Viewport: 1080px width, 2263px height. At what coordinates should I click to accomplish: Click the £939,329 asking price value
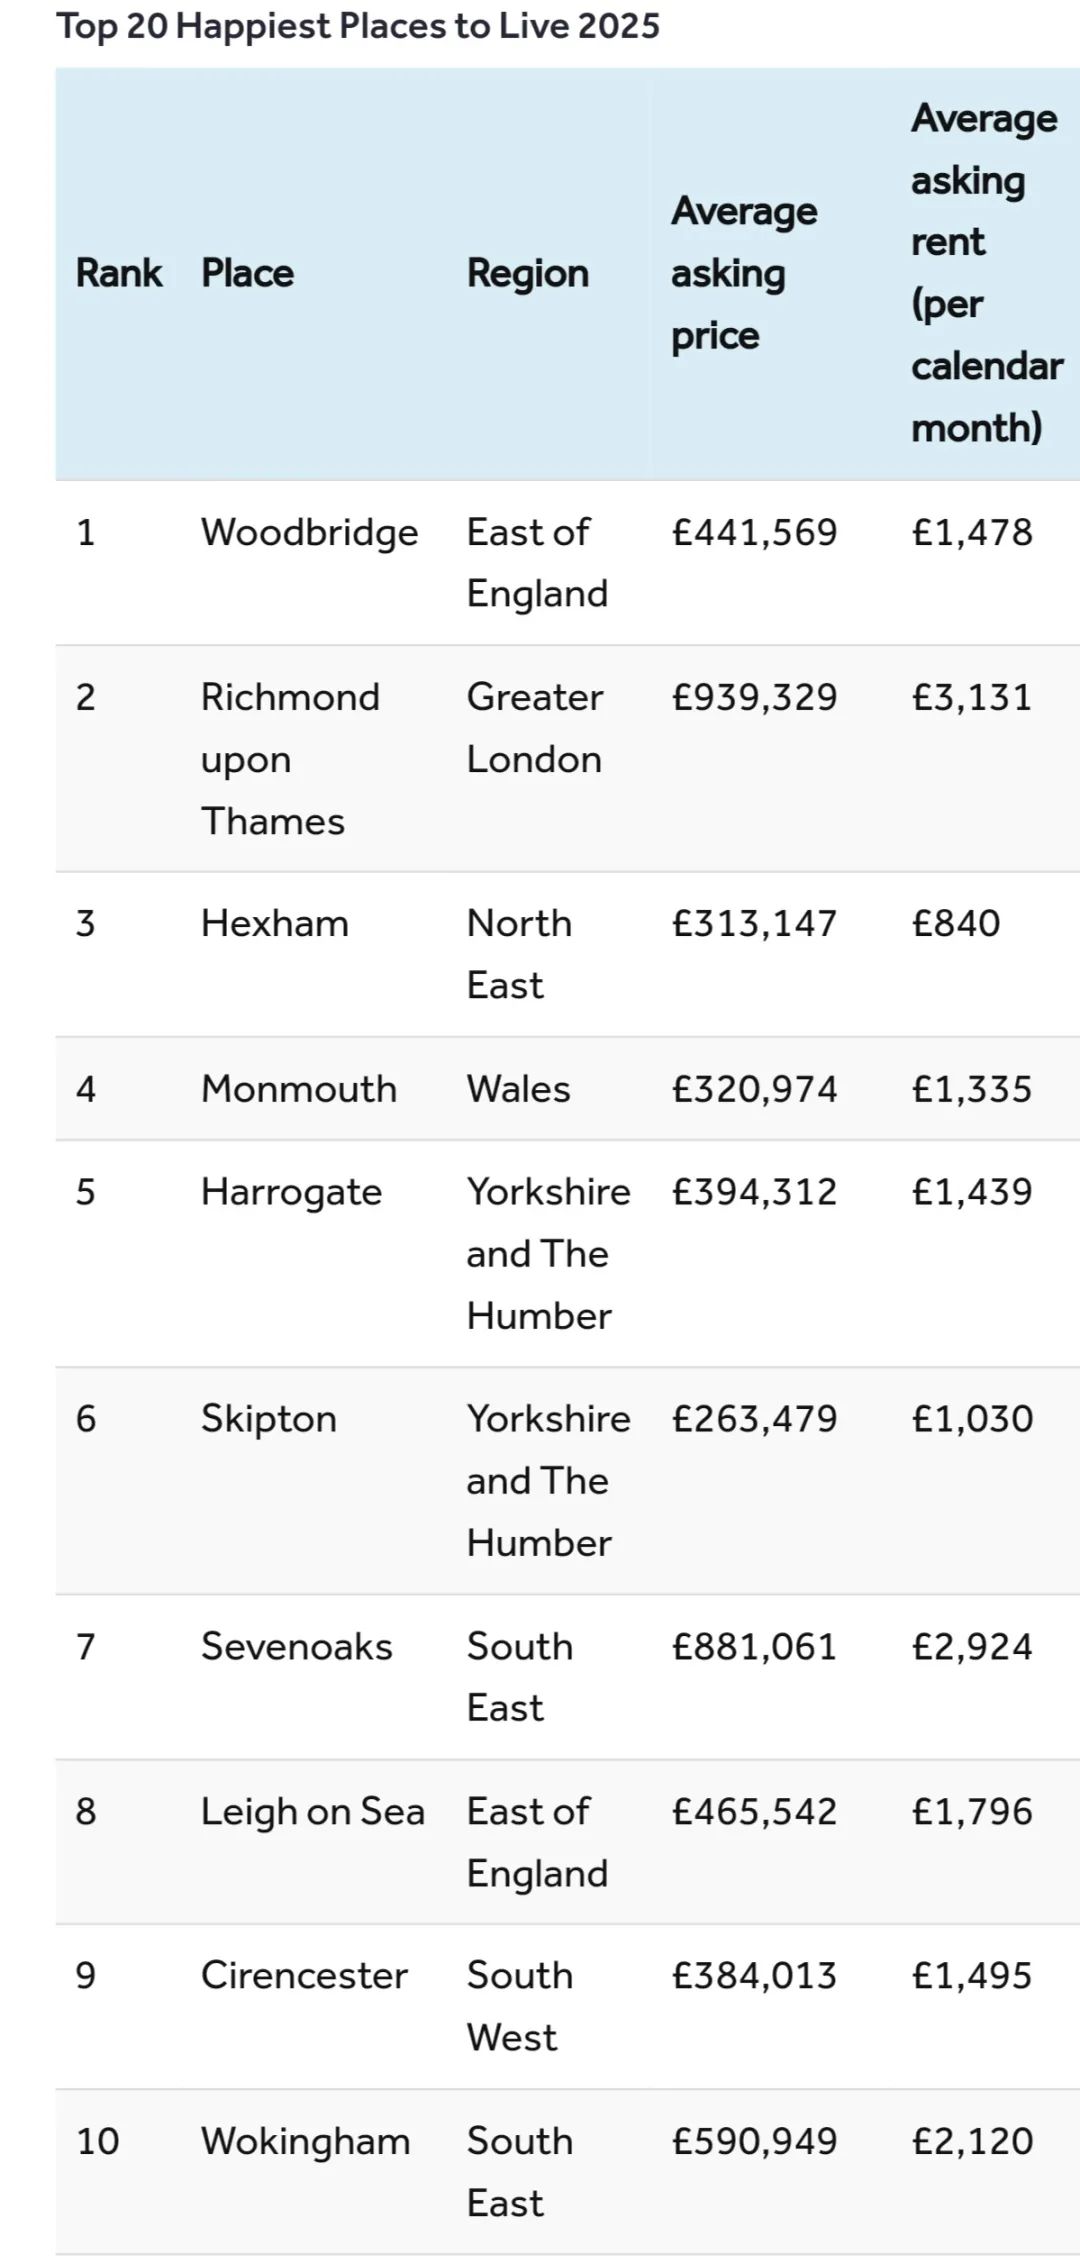754,698
